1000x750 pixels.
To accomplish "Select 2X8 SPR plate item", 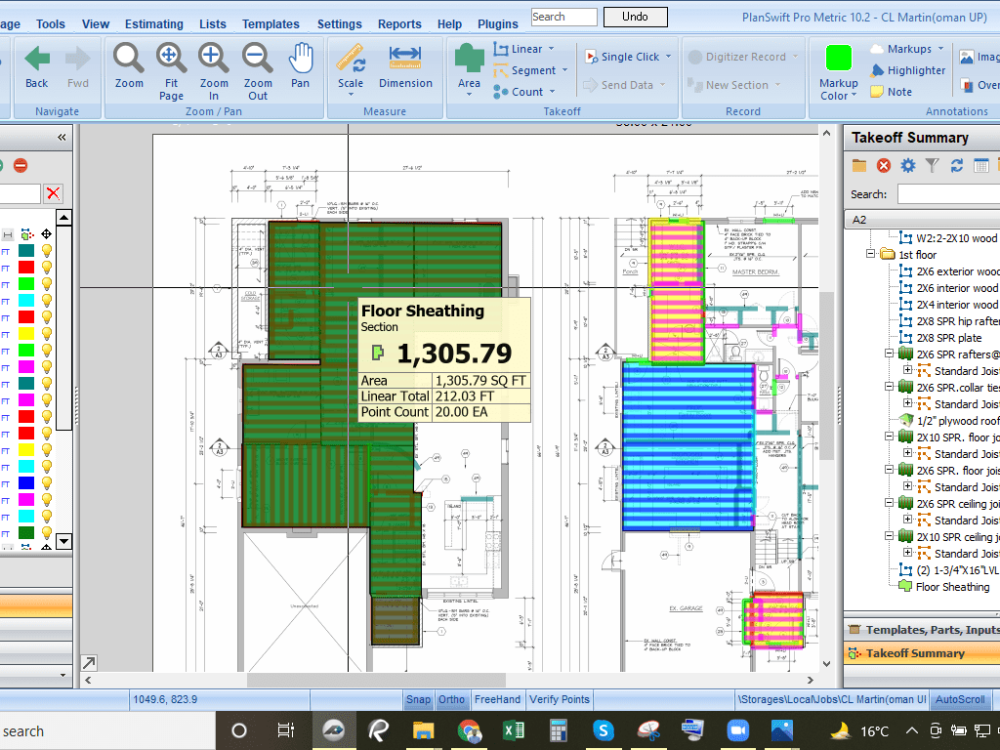I will point(949,338).
